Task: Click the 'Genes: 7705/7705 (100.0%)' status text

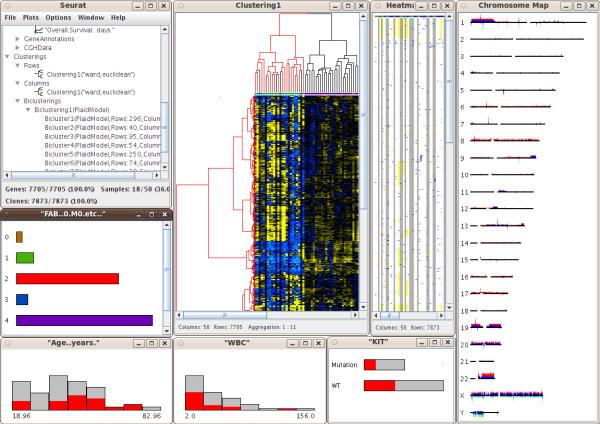Action: coord(50,189)
